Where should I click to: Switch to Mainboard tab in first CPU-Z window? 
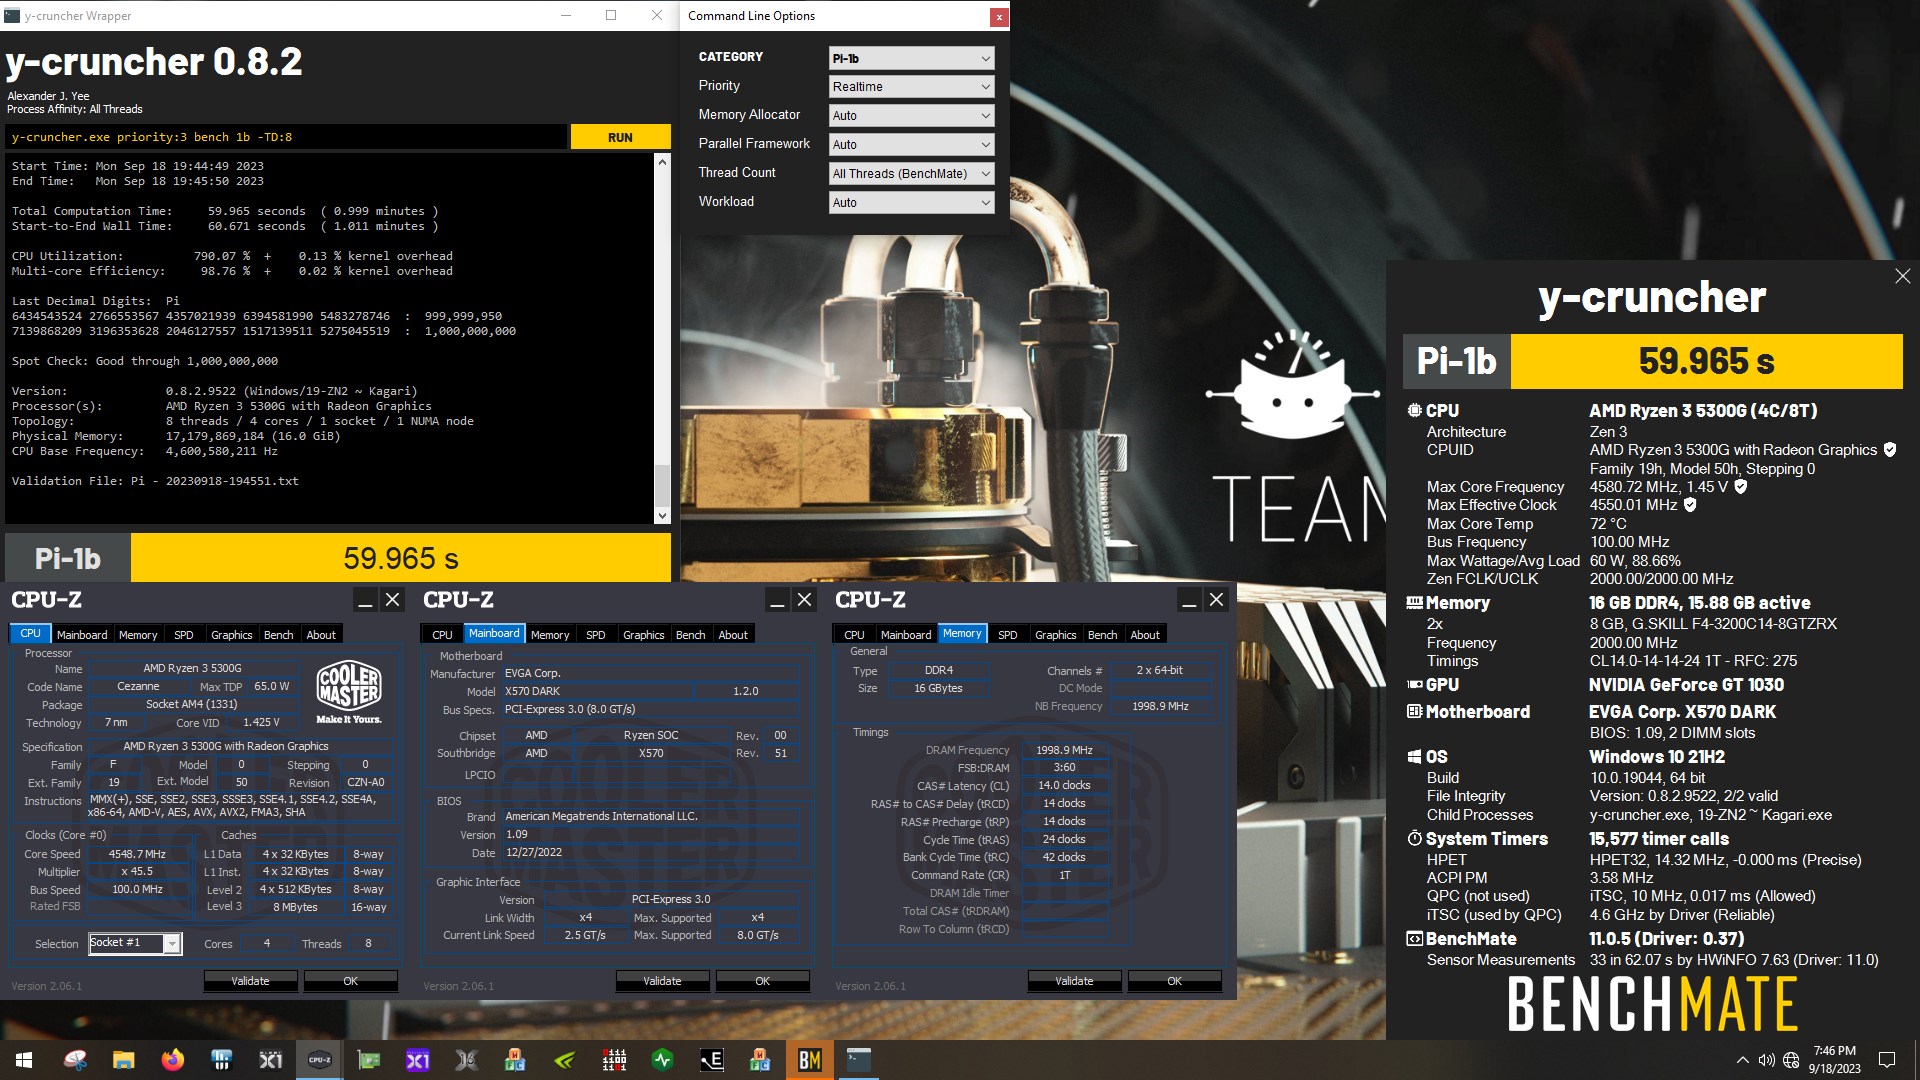pyautogui.click(x=82, y=635)
